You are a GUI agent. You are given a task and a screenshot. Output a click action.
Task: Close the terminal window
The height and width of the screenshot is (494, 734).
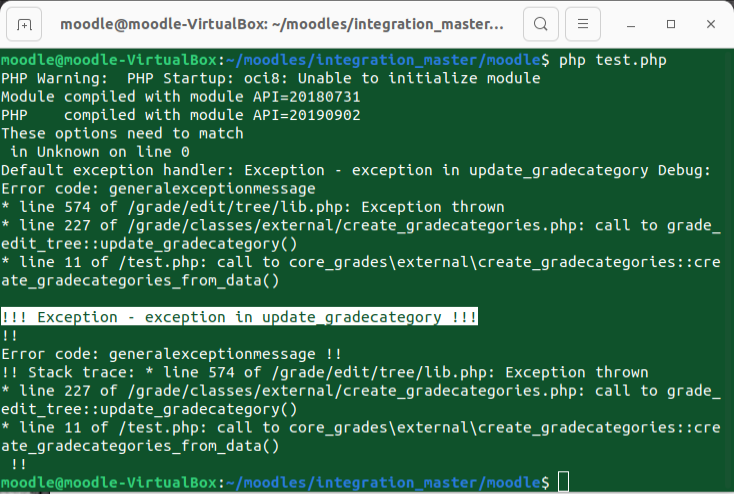pyautogui.click(x=711, y=24)
